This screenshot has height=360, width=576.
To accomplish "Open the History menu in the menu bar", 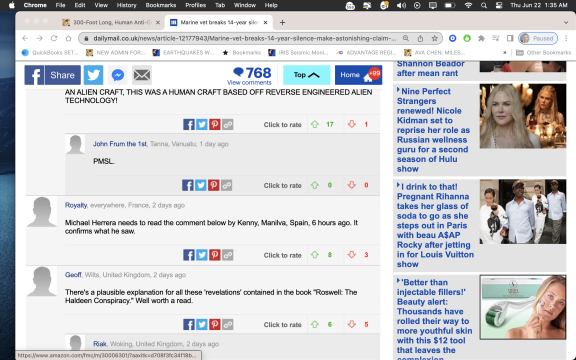I will click(126, 5).
